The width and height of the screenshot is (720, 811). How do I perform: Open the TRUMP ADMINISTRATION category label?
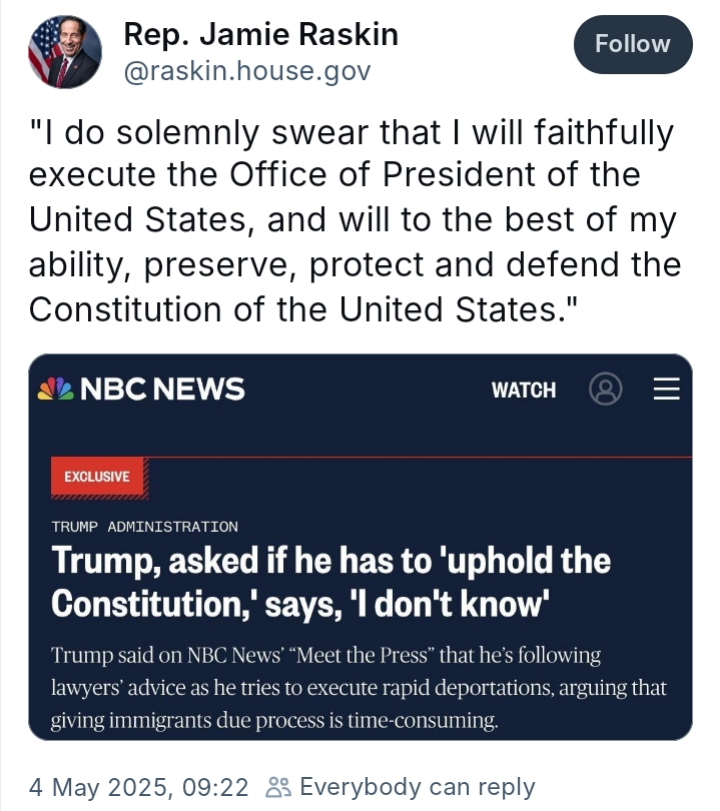tap(145, 526)
